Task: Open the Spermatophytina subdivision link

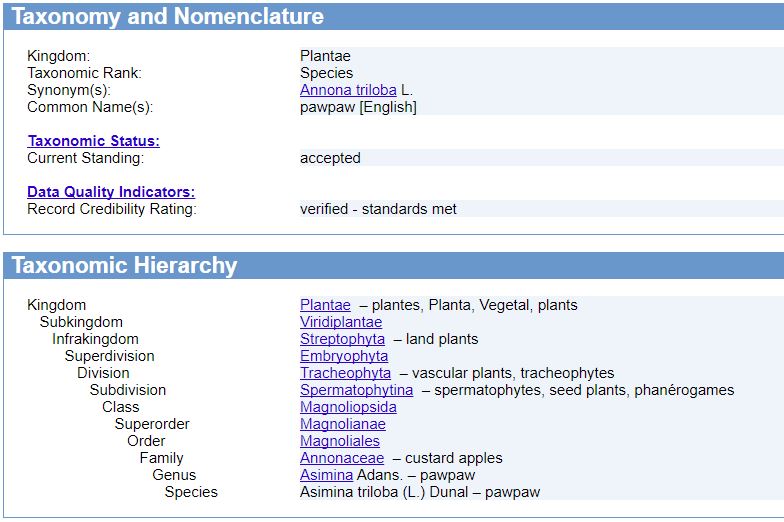Action: [x=356, y=390]
